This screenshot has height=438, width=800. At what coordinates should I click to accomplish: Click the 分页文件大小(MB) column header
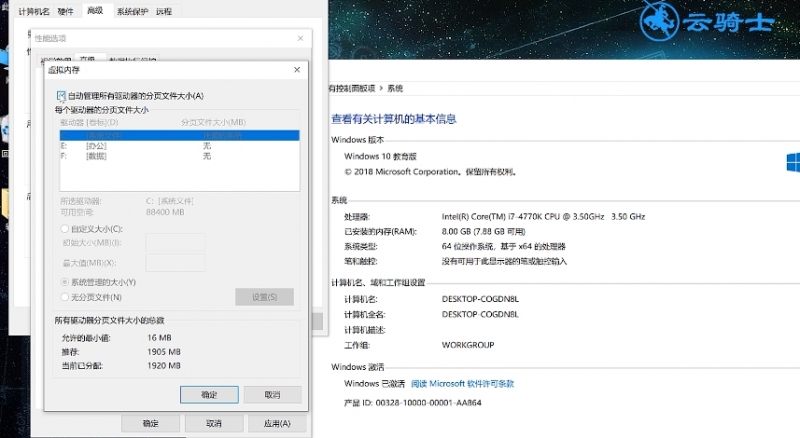pyautogui.click(x=213, y=122)
